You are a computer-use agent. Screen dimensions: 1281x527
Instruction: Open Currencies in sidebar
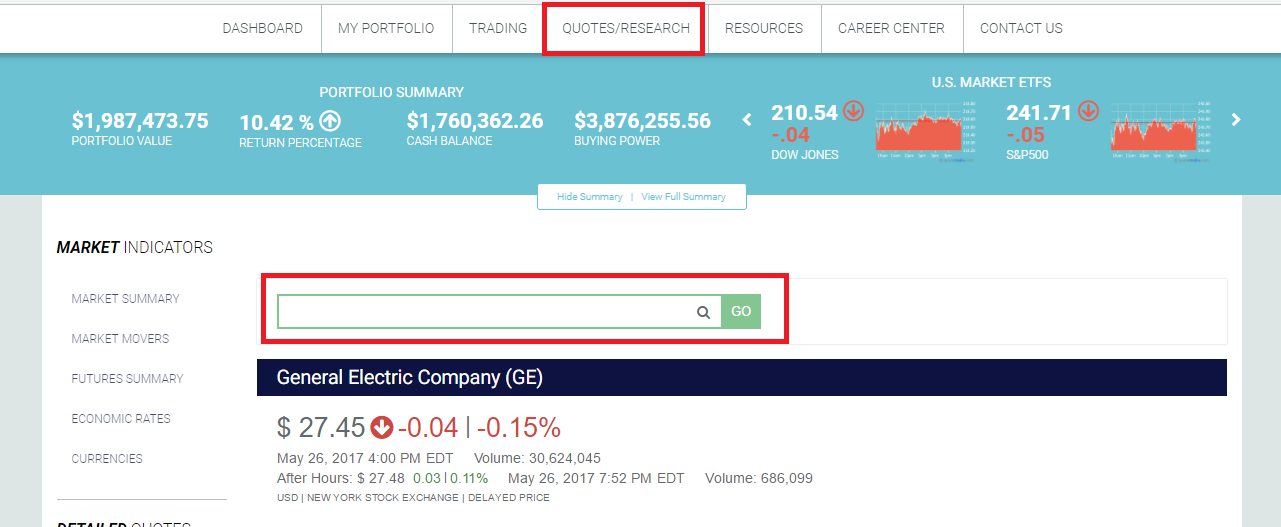pyautogui.click(x=107, y=459)
